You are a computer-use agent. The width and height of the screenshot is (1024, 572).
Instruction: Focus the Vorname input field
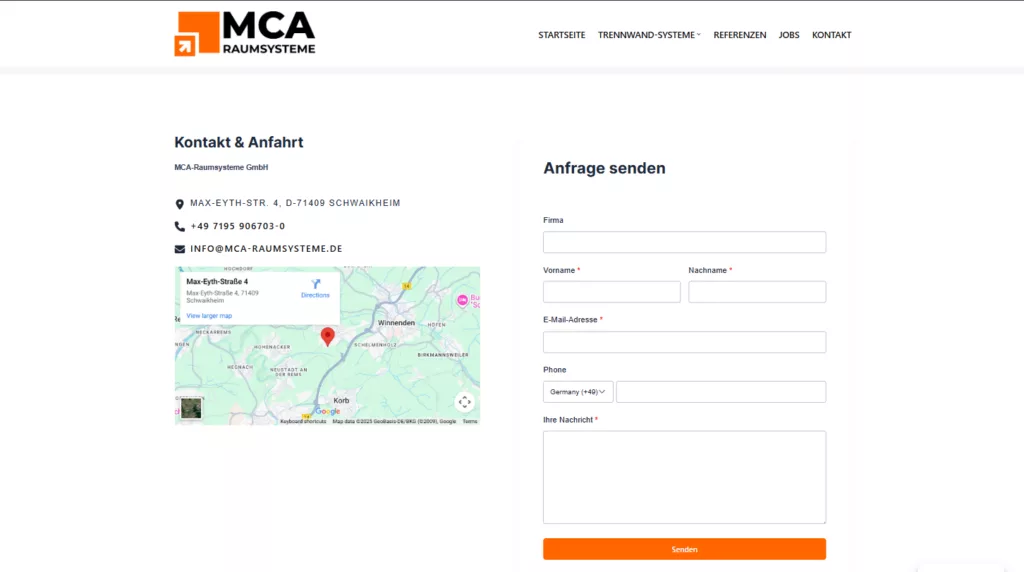coord(611,292)
